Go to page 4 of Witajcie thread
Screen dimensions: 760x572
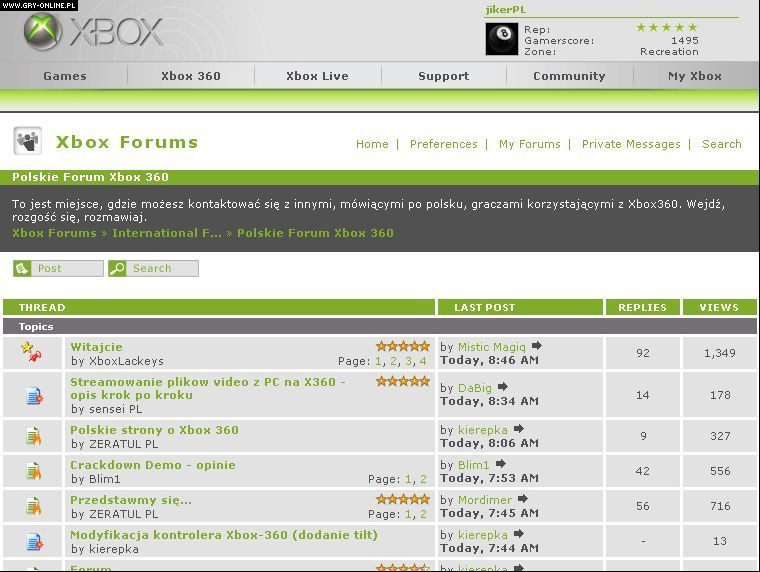[423, 361]
